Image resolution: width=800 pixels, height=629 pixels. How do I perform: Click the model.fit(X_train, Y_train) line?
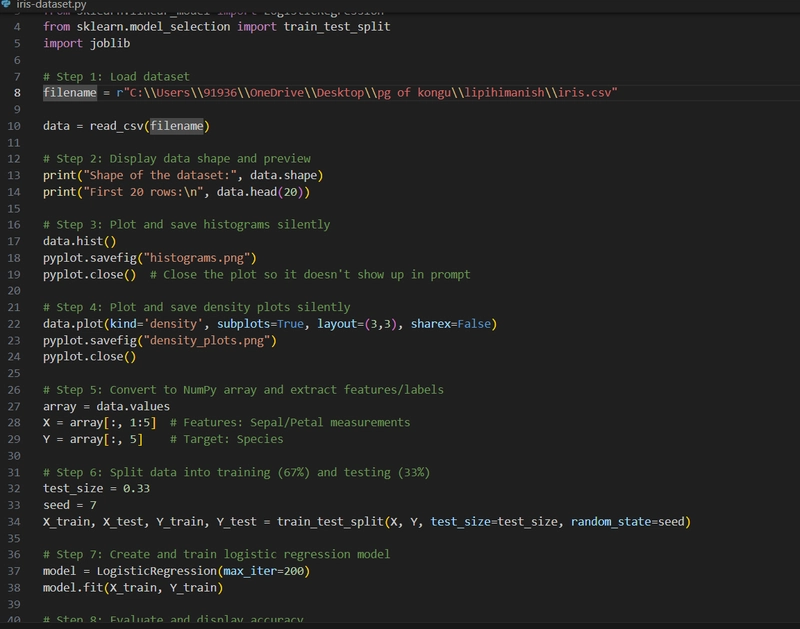pos(133,588)
